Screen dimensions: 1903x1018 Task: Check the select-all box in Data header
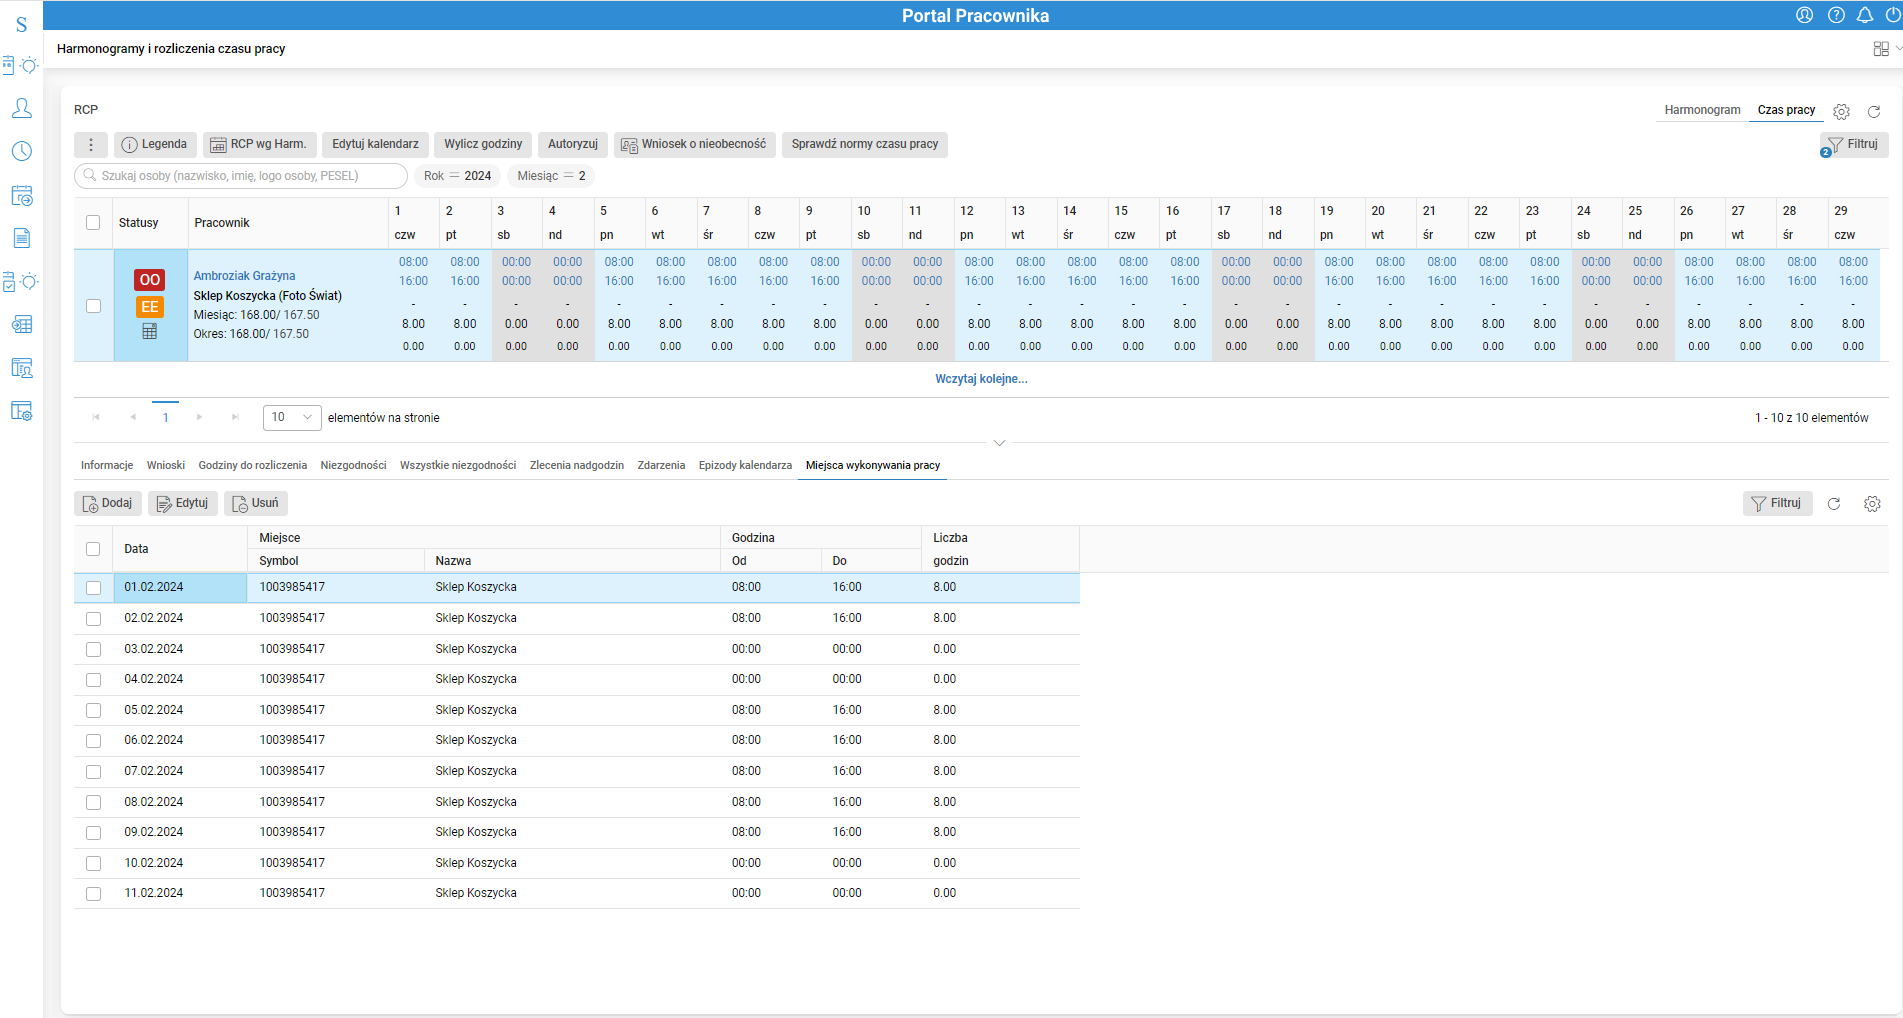(x=93, y=549)
